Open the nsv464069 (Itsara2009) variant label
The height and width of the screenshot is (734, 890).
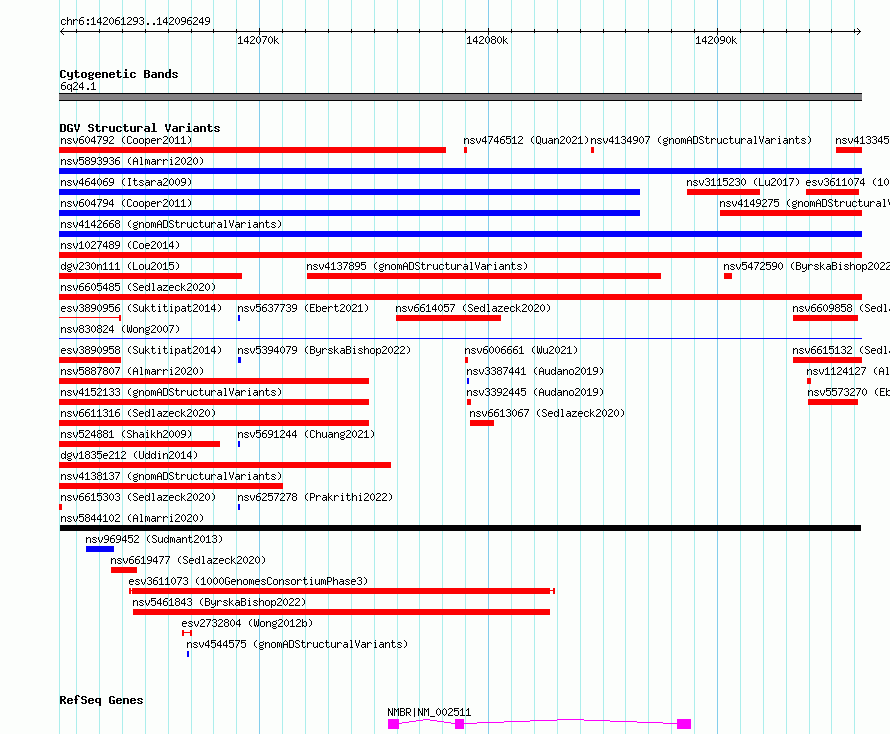tap(126, 182)
